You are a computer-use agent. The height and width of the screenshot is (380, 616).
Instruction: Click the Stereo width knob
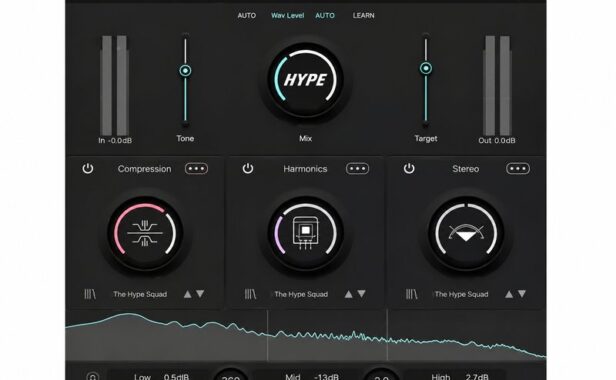466,233
